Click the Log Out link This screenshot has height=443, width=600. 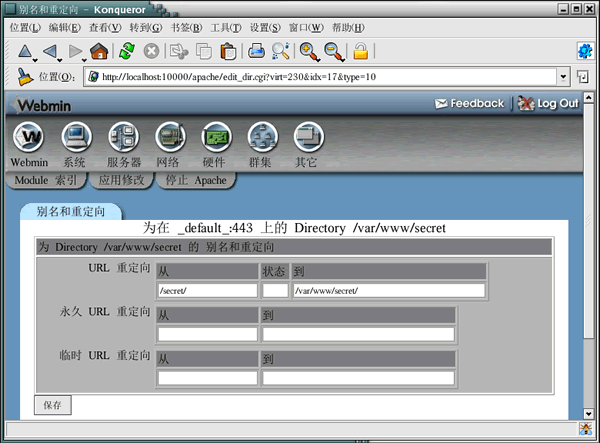click(x=548, y=103)
